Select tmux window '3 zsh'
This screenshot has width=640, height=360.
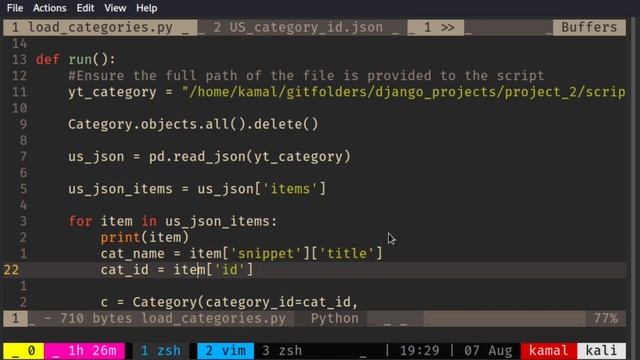tap(282, 351)
